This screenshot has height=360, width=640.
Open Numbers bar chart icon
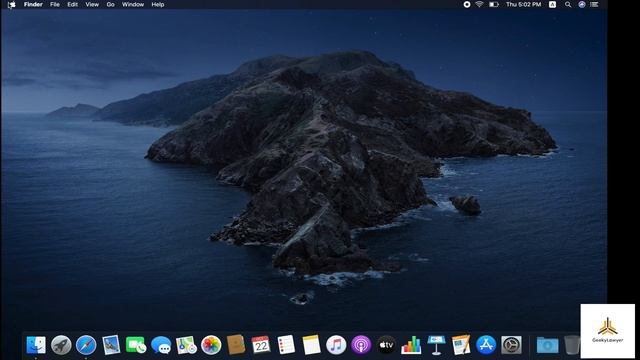(x=411, y=345)
